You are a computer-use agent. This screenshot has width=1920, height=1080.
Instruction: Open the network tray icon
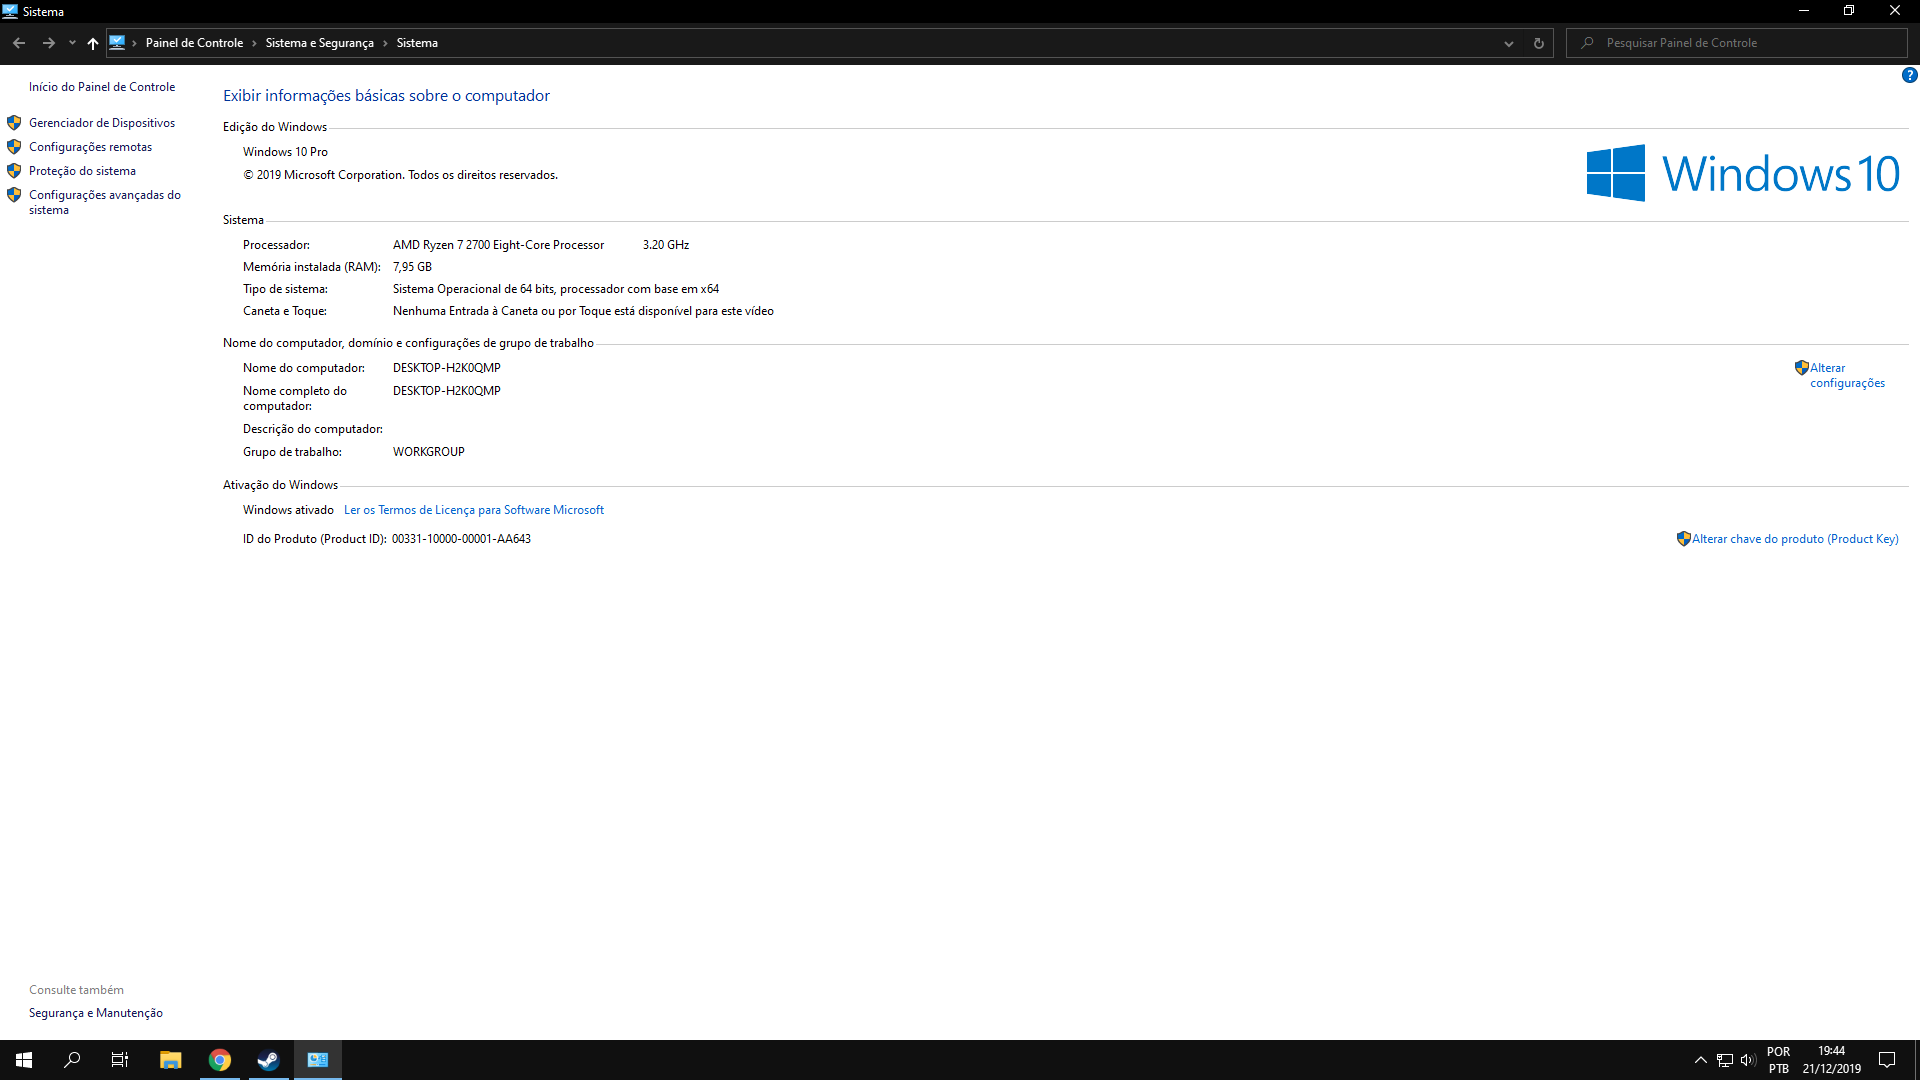pyautogui.click(x=1725, y=1060)
